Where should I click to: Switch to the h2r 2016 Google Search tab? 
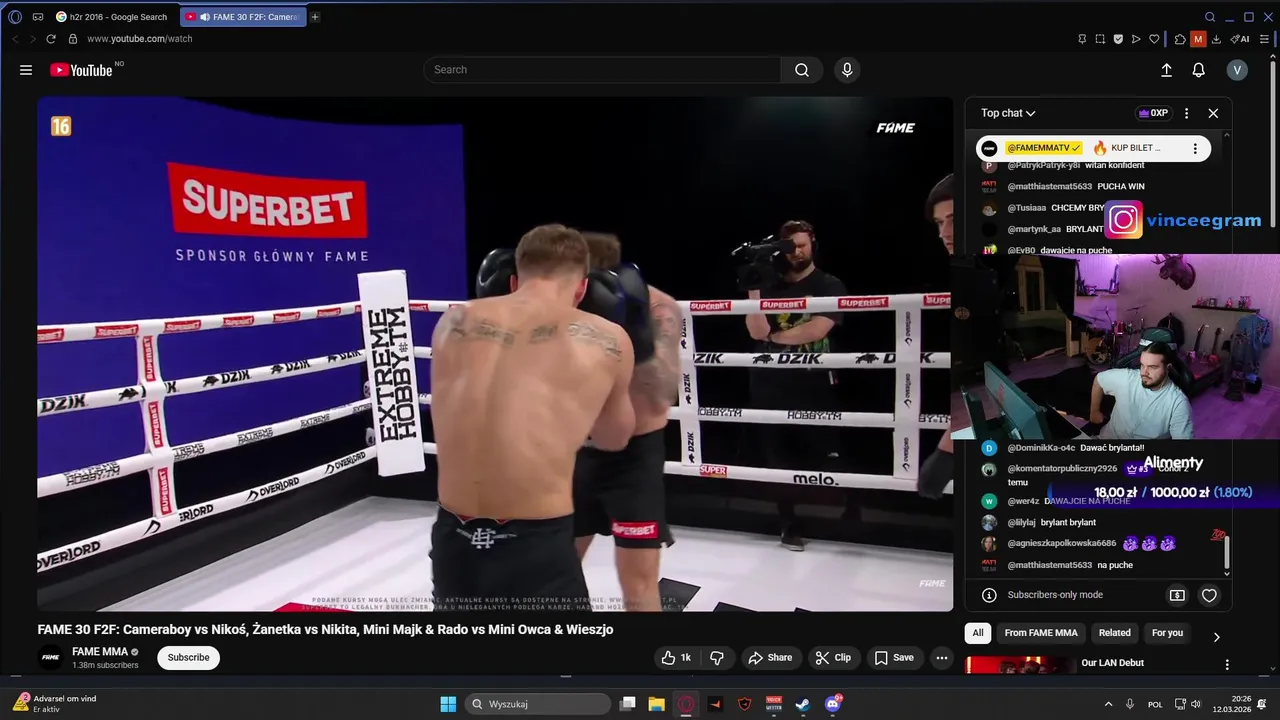(114, 17)
